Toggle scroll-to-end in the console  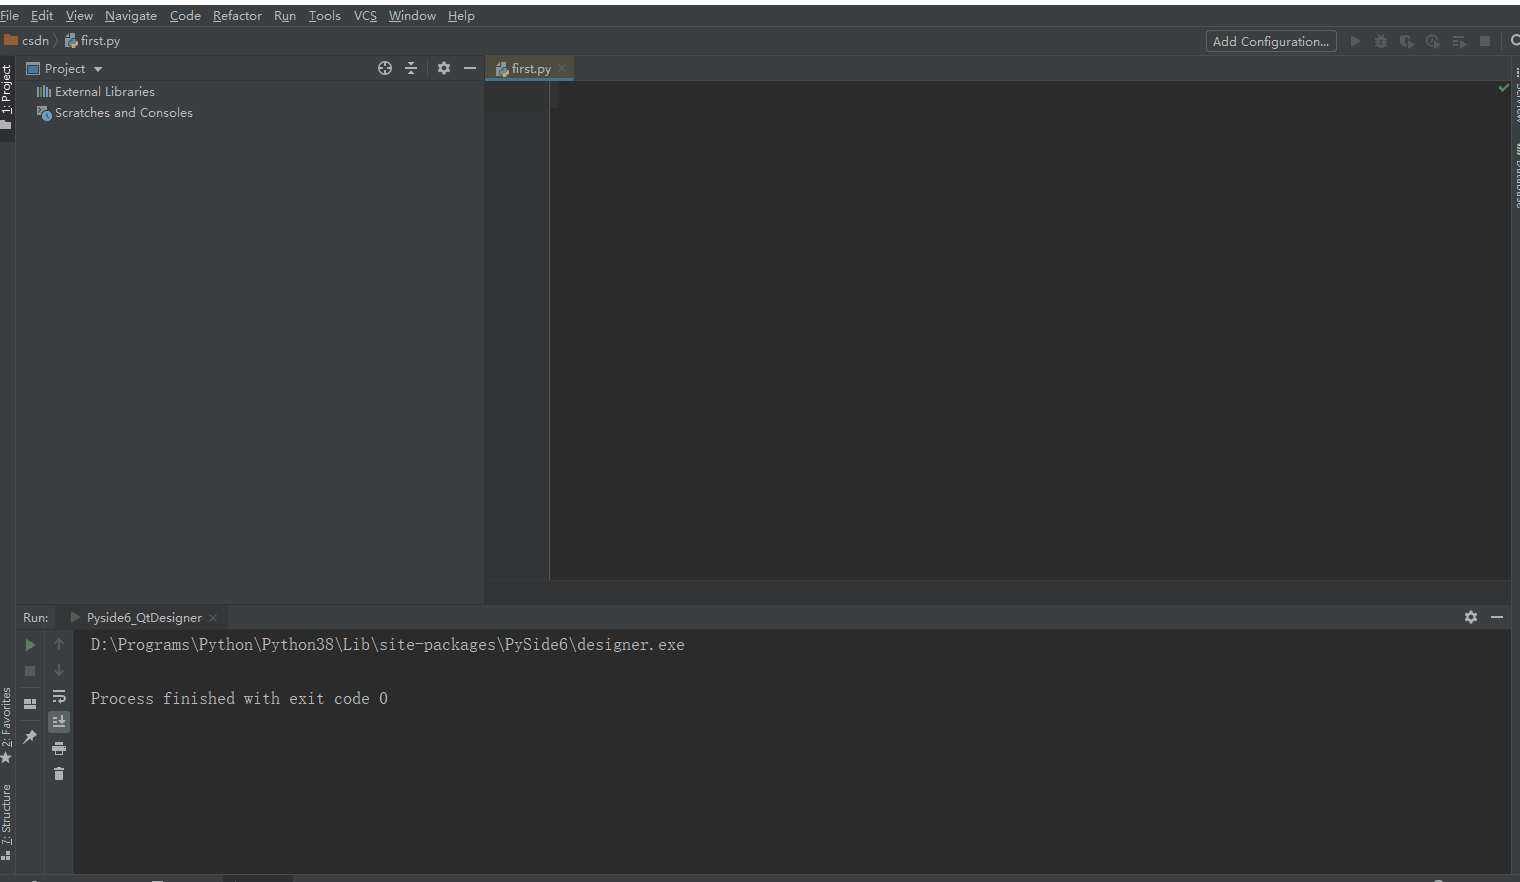[59, 721]
